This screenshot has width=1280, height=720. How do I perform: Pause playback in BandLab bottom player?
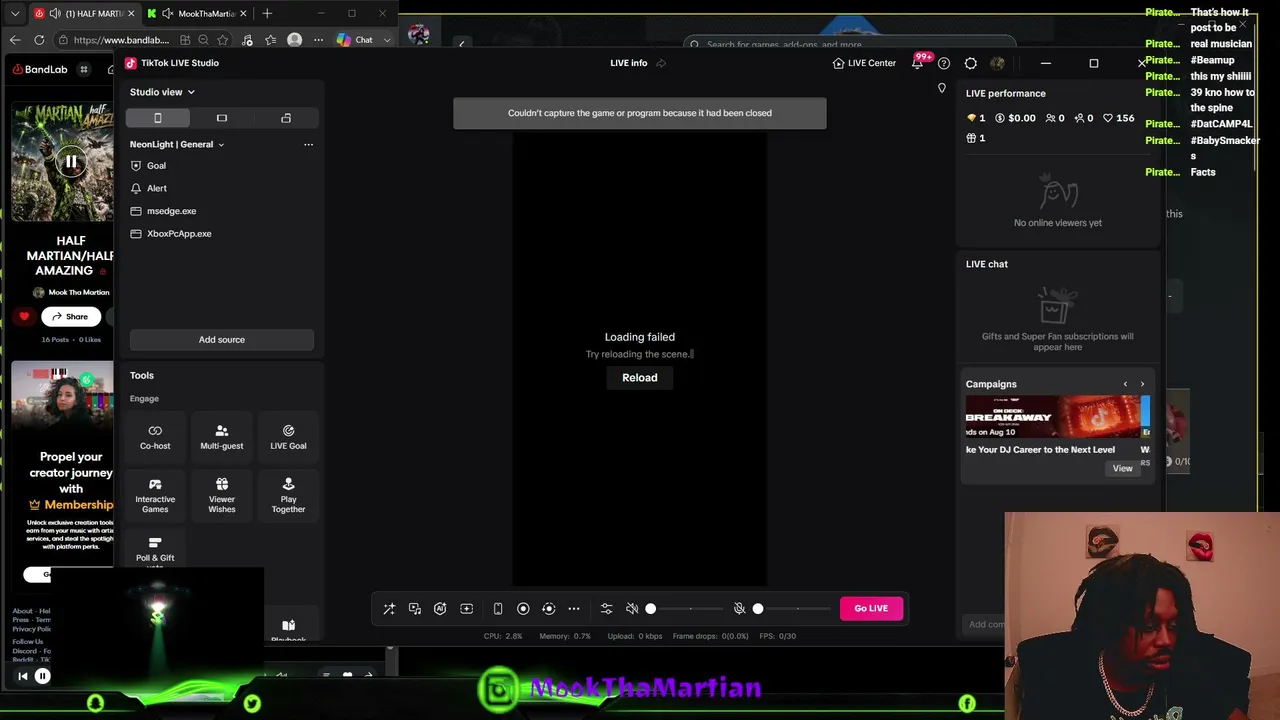pos(42,676)
